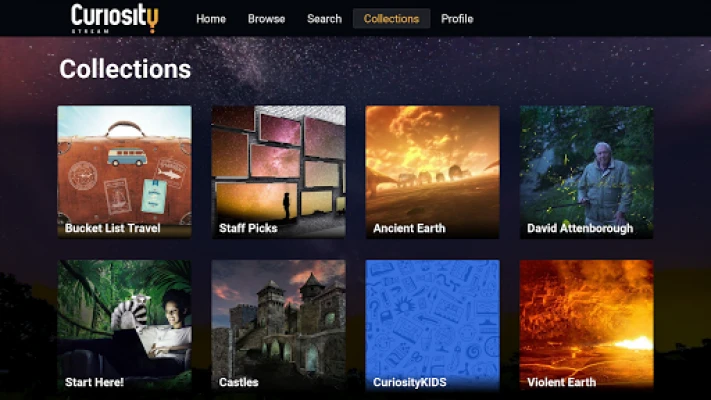Open the Staff Picks collection
Image resolution: width=711 pixels, height=400 pixels.
coord(278,172)
